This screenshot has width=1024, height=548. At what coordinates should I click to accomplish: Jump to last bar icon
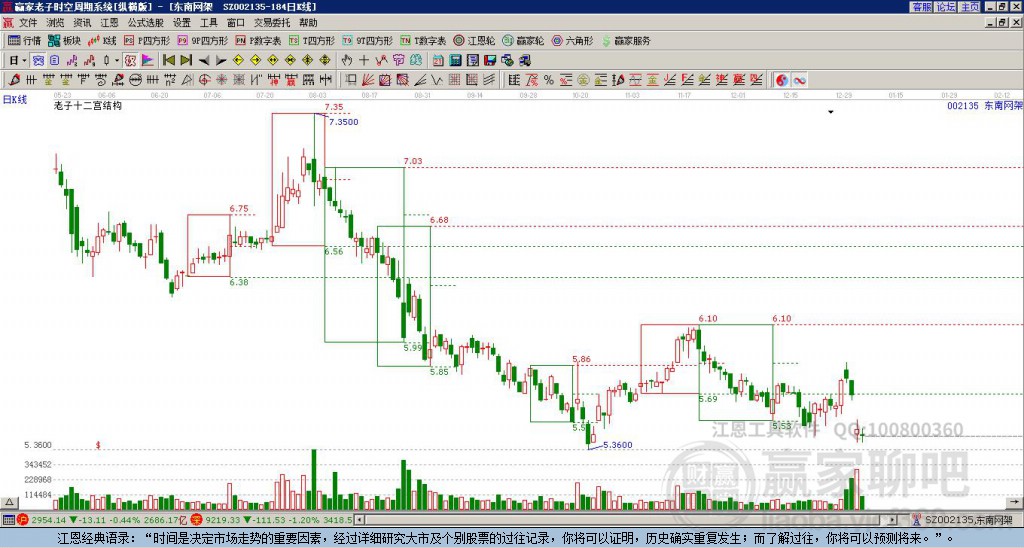[x=185, y=61]
